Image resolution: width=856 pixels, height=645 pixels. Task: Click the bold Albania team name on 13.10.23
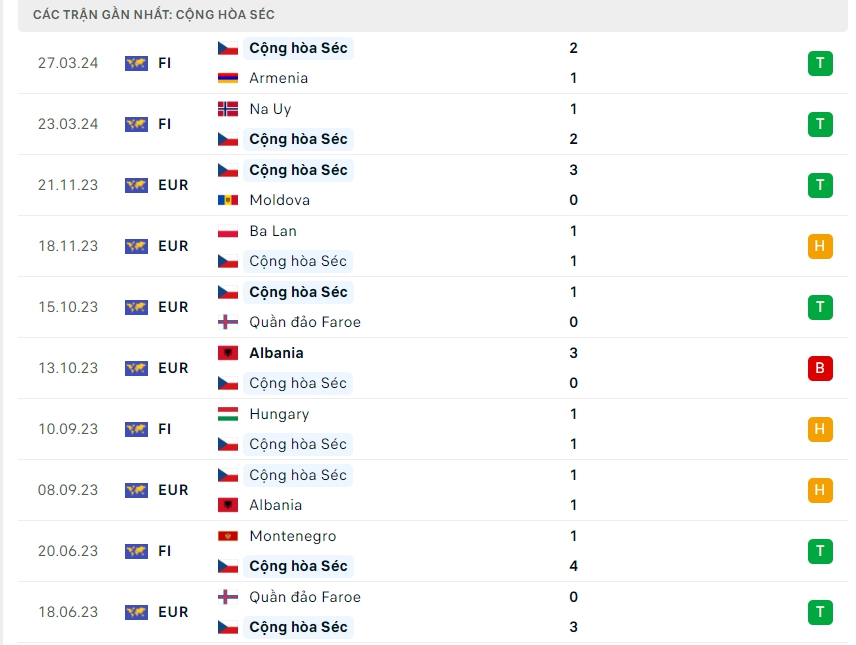[x=276, y=353]
